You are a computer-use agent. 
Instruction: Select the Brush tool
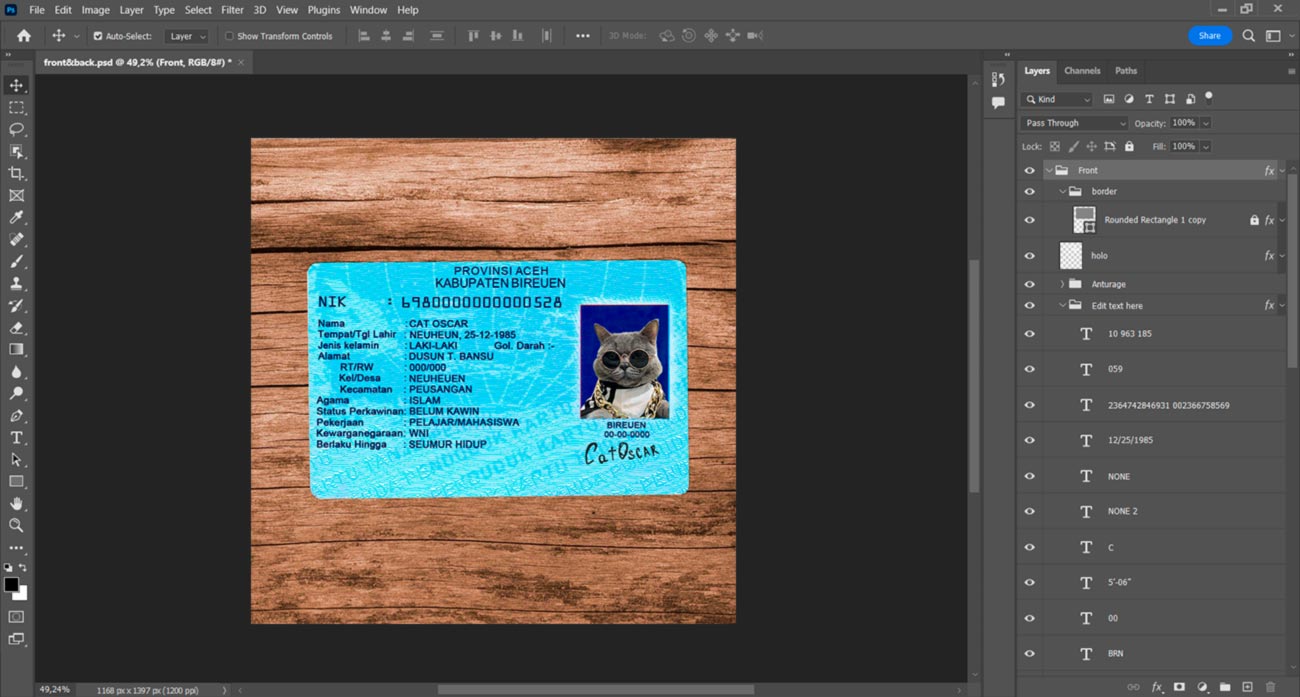tap(16, 261)
